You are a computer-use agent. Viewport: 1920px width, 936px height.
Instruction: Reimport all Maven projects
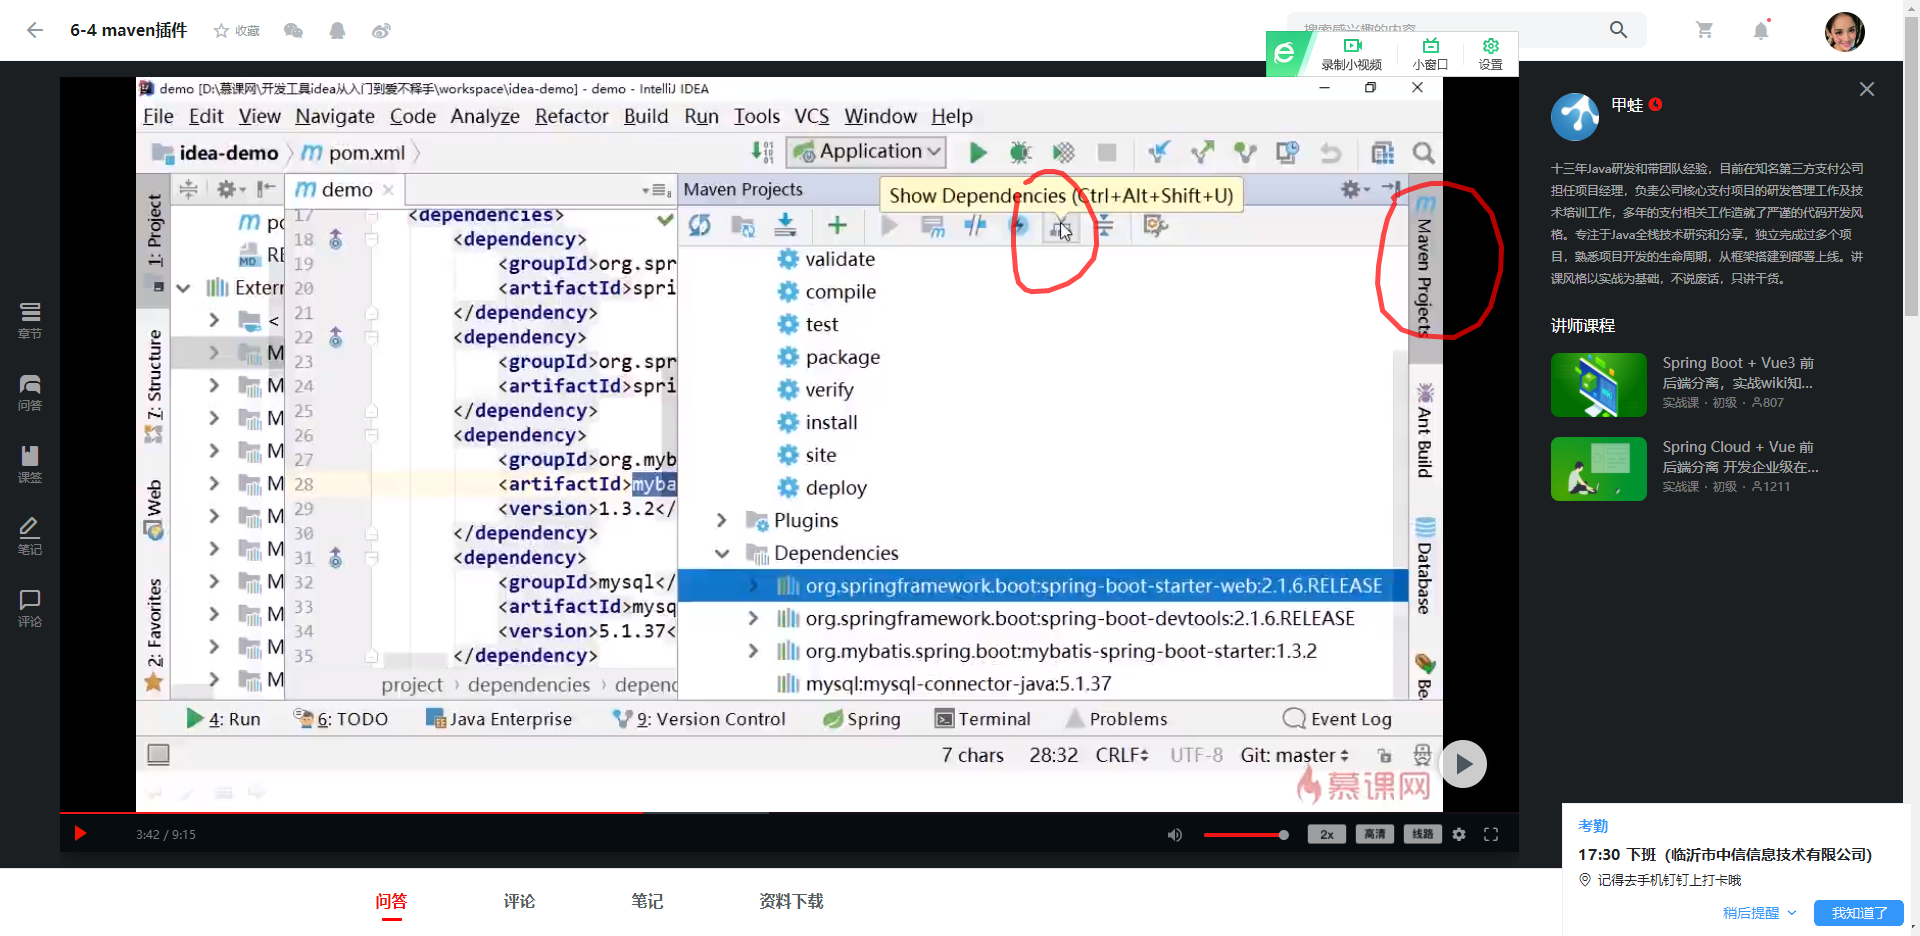[699, 226]
